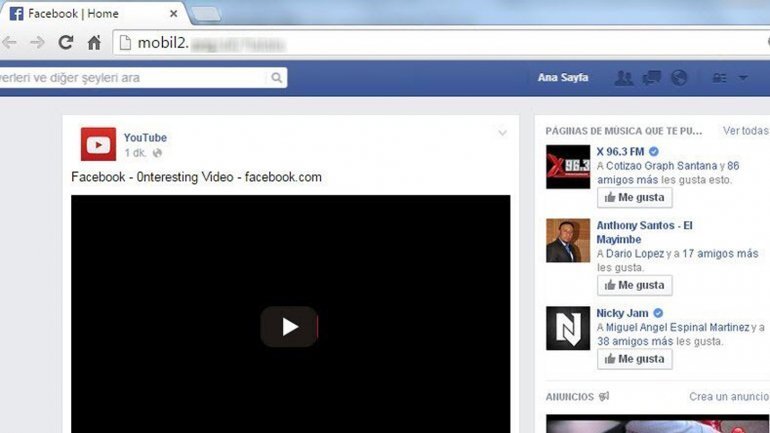Viewport: 770px width, 433px height.
Task: Click the YouTube page logo in post
Action: coord(98,144)
